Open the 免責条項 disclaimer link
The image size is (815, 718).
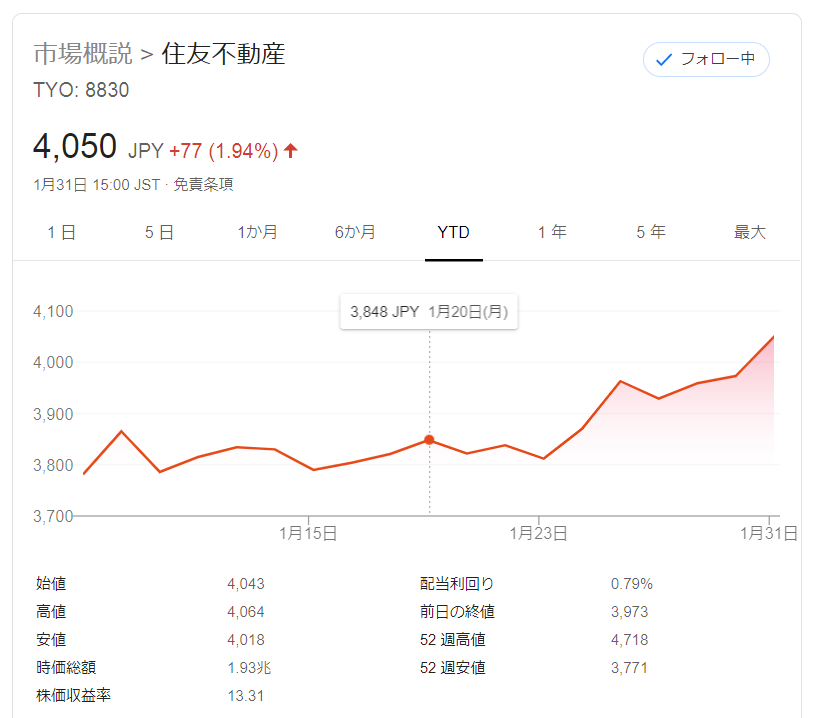click(203, 185)
